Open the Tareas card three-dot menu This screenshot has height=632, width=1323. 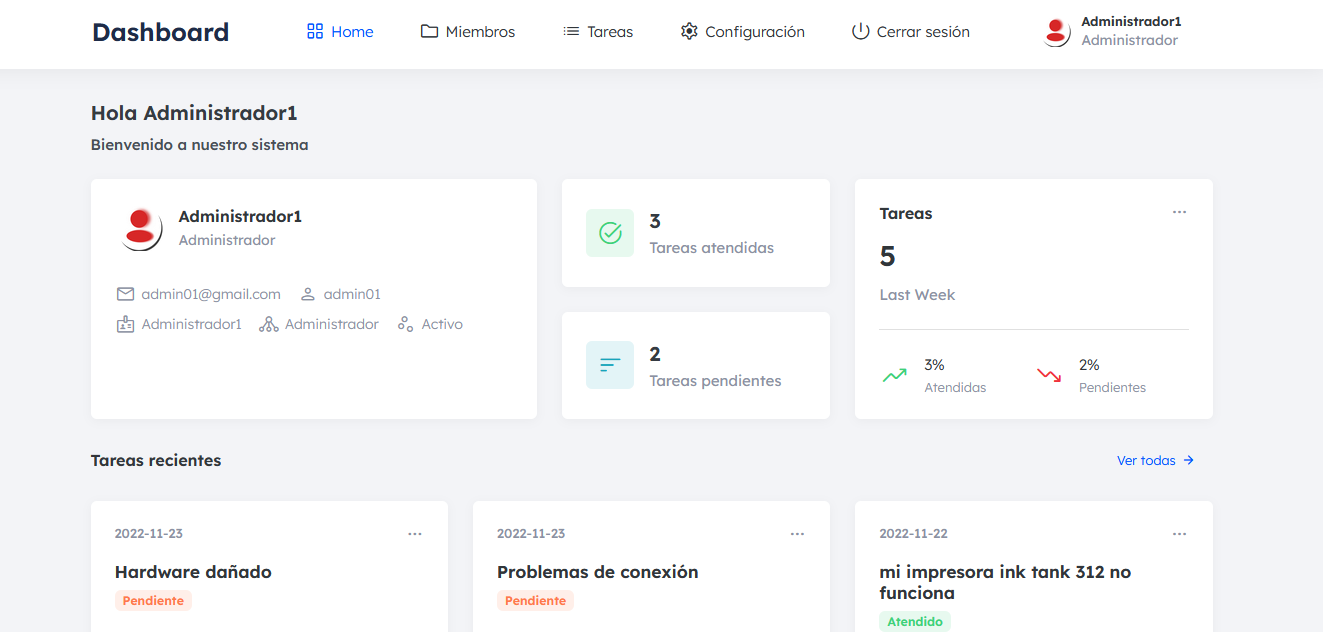pos(1179,213)
